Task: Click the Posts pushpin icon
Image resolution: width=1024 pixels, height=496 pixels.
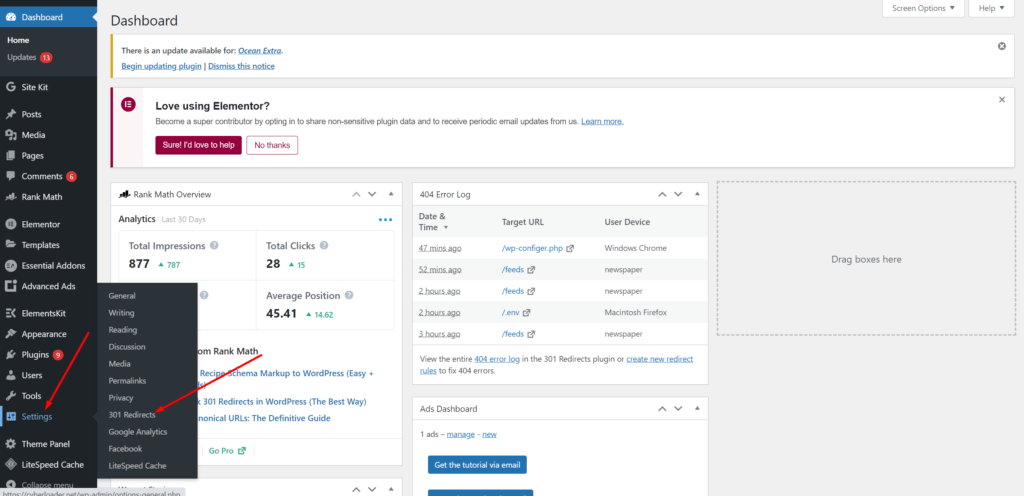Action: click(10, 114)
